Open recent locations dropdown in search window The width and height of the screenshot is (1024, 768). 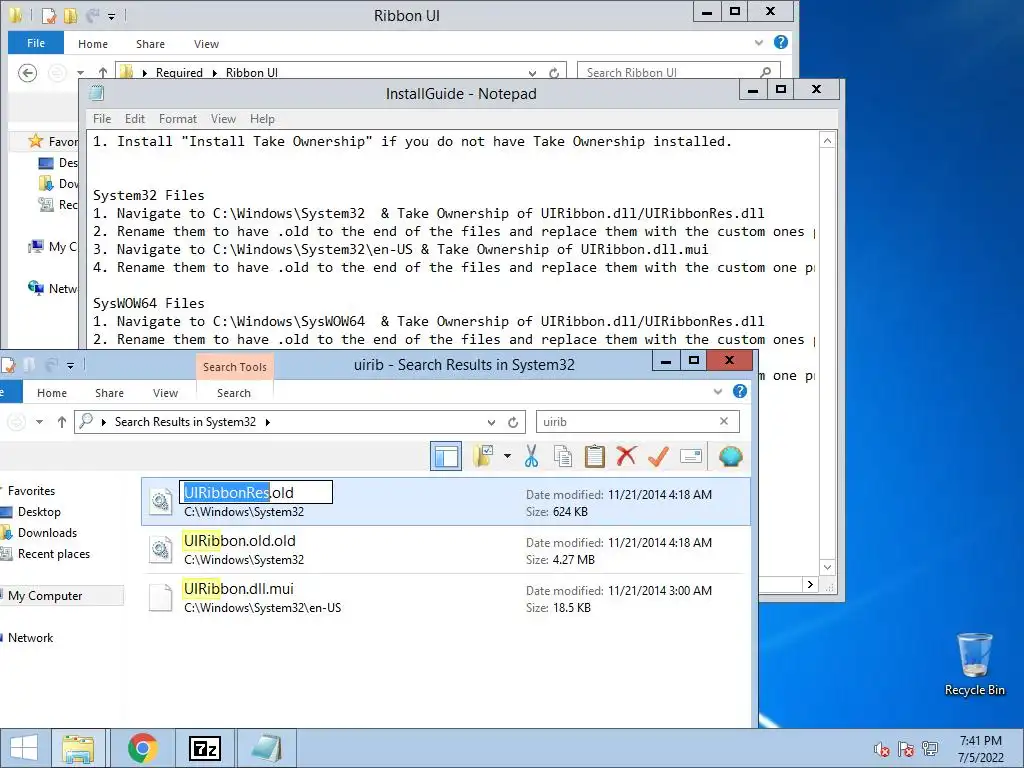39,422
